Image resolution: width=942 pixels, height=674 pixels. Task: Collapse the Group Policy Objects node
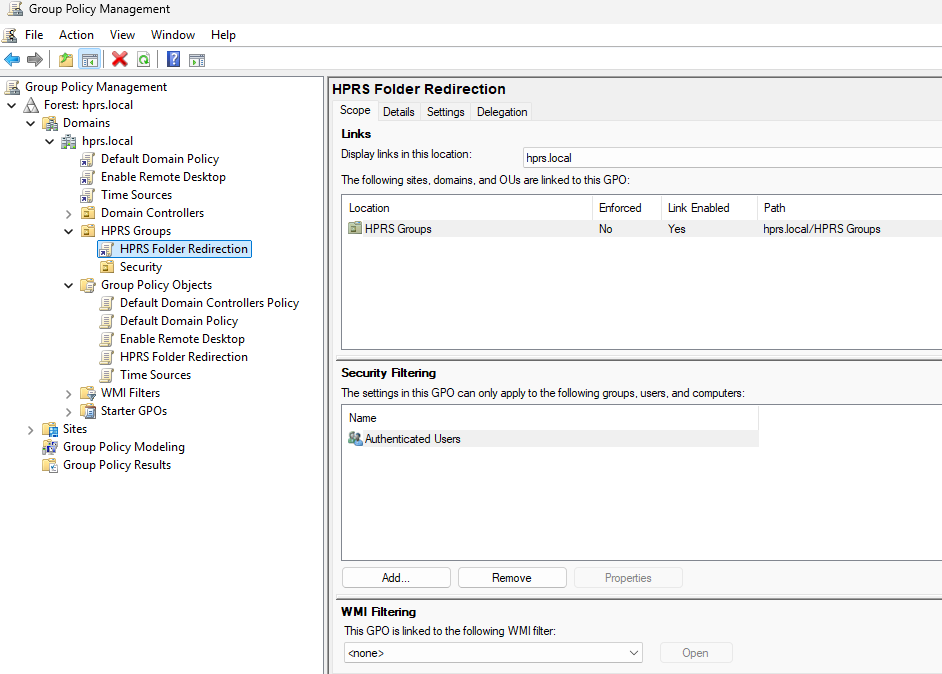pos(68,285)
